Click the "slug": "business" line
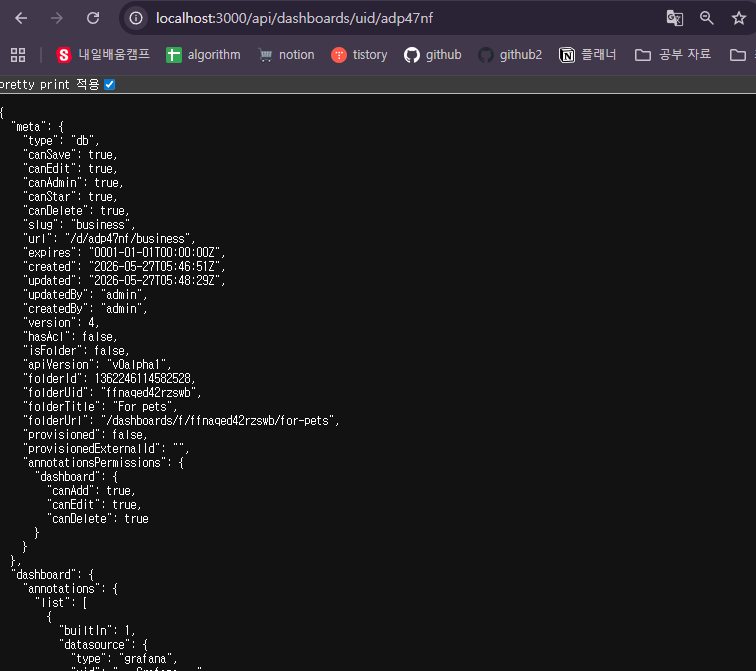The image size is (756, 671). [79, 225]
